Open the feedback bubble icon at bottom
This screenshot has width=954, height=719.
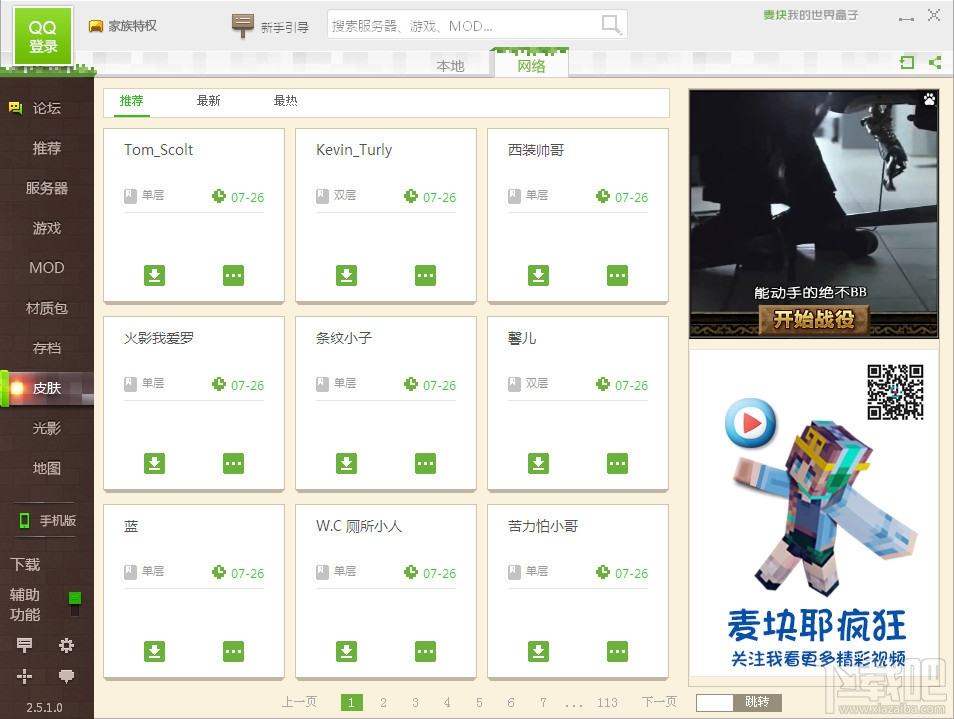point(66,678)
